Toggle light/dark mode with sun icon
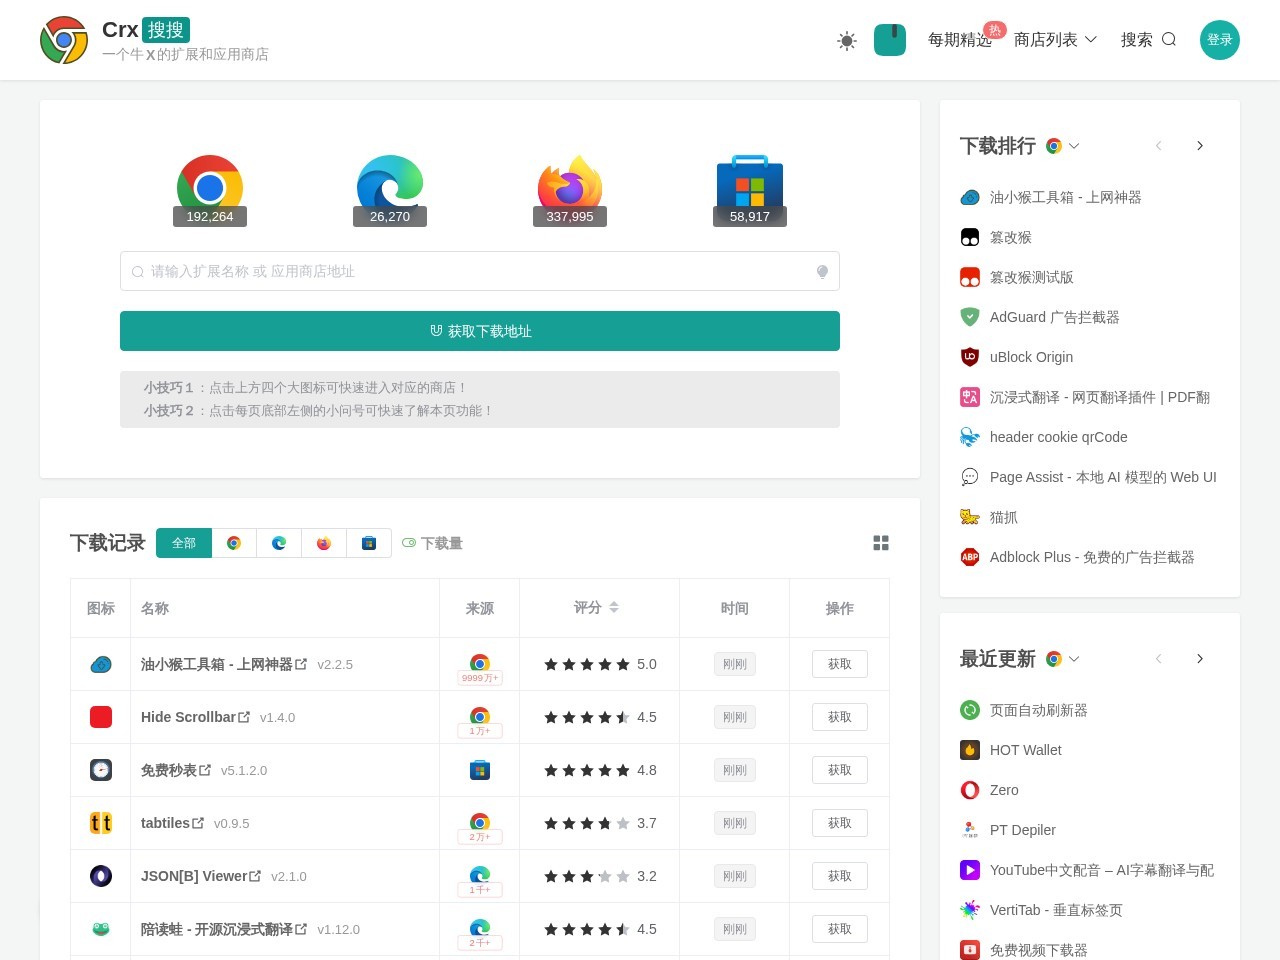 tap(847, 40)
